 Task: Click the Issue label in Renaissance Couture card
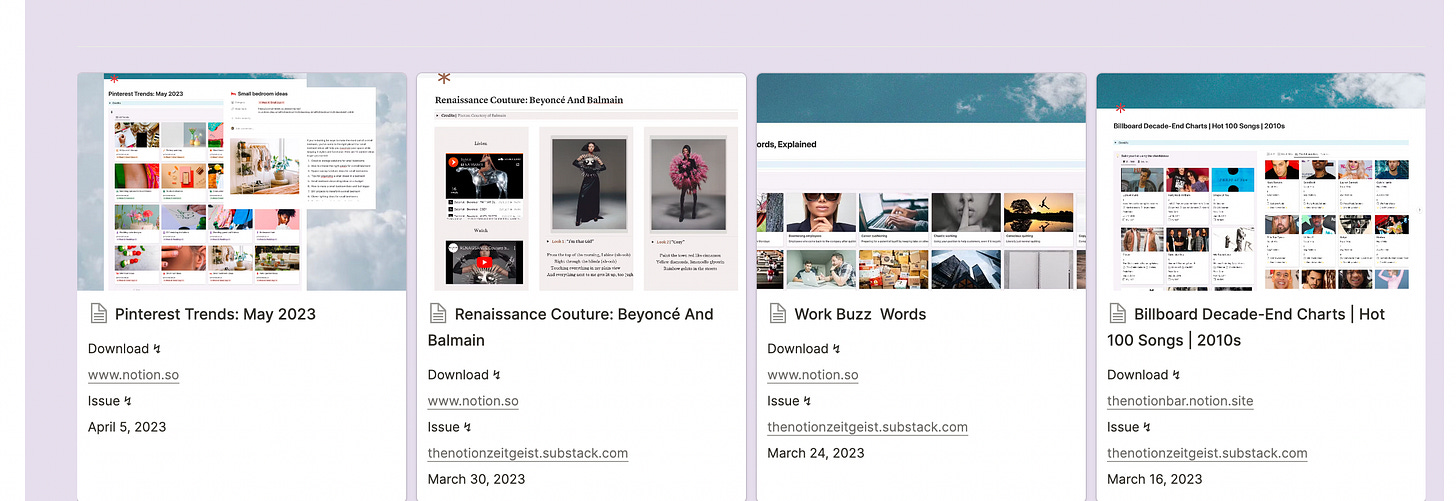point(450,427)
